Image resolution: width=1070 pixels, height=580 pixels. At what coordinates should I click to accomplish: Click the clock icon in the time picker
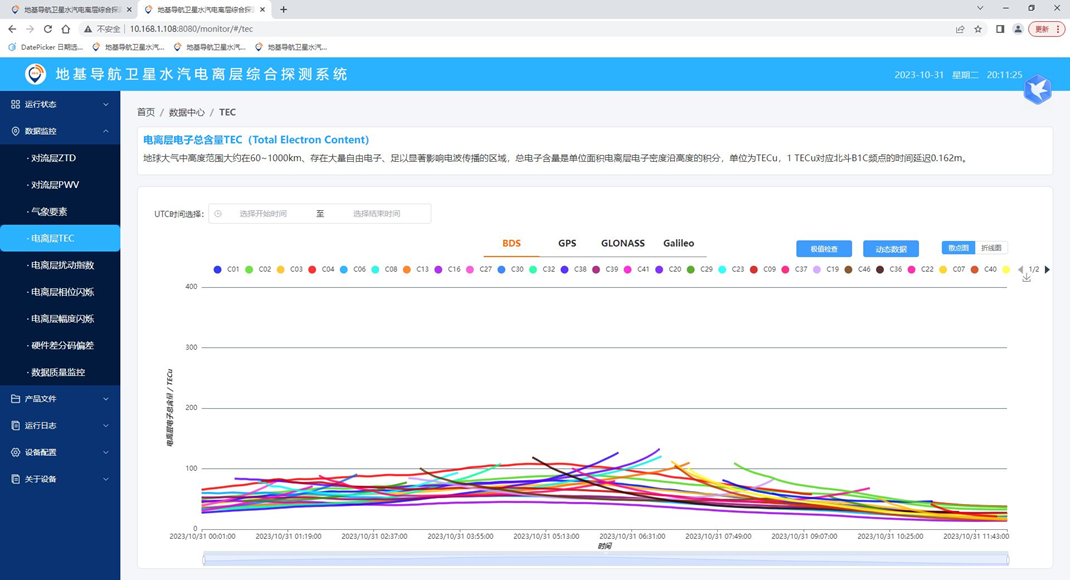pyautogui.click(x=218, y=214)
